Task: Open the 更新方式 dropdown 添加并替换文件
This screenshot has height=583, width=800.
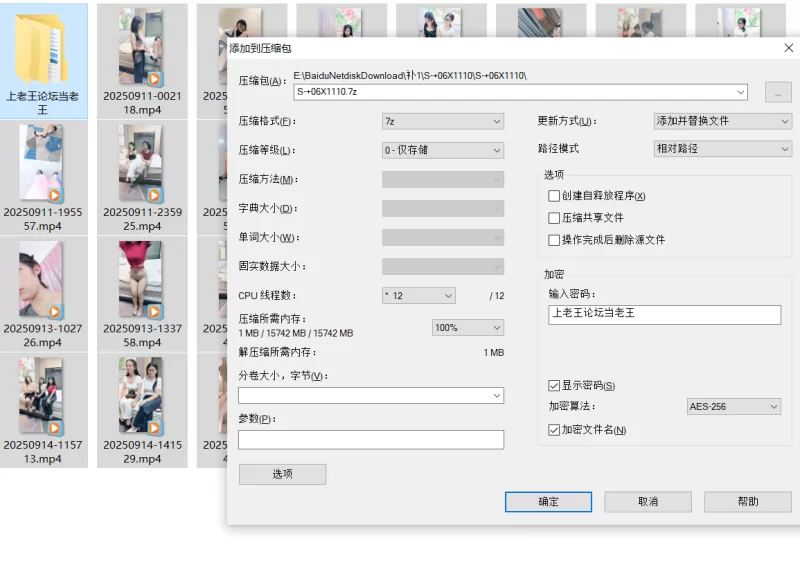Action: 722,121
